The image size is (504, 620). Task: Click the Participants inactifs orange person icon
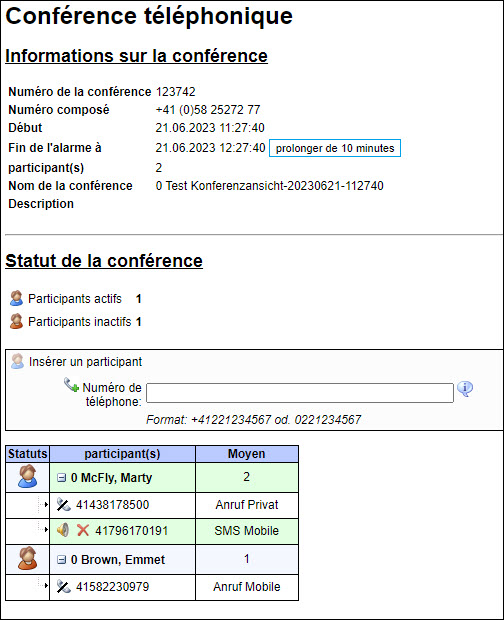pyautogui.click(x=16, y=321)
